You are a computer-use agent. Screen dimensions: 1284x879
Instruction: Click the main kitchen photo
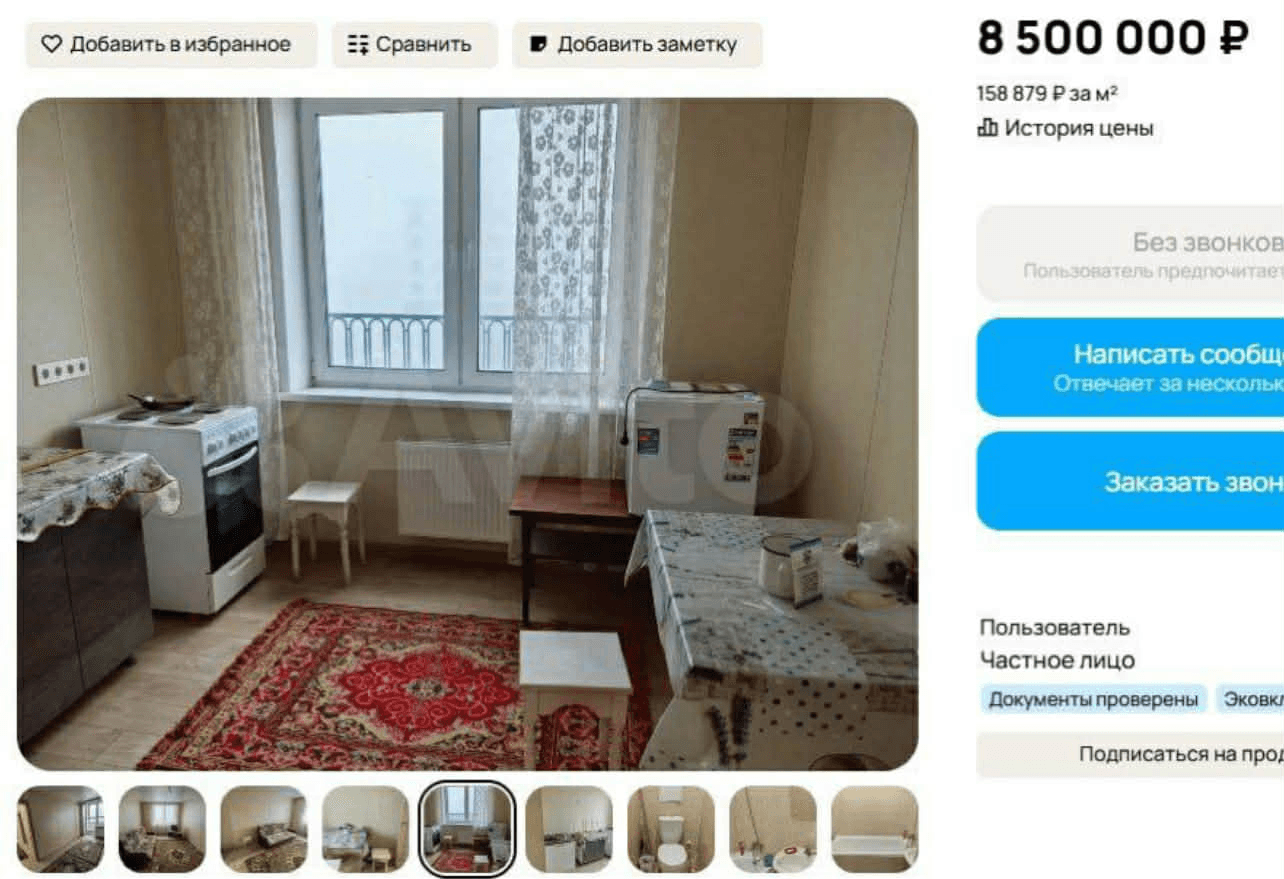coord(467,434)
